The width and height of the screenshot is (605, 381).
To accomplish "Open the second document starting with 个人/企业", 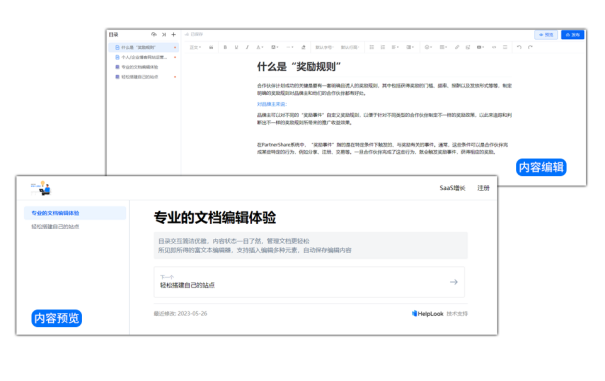I will pos(143,57).
